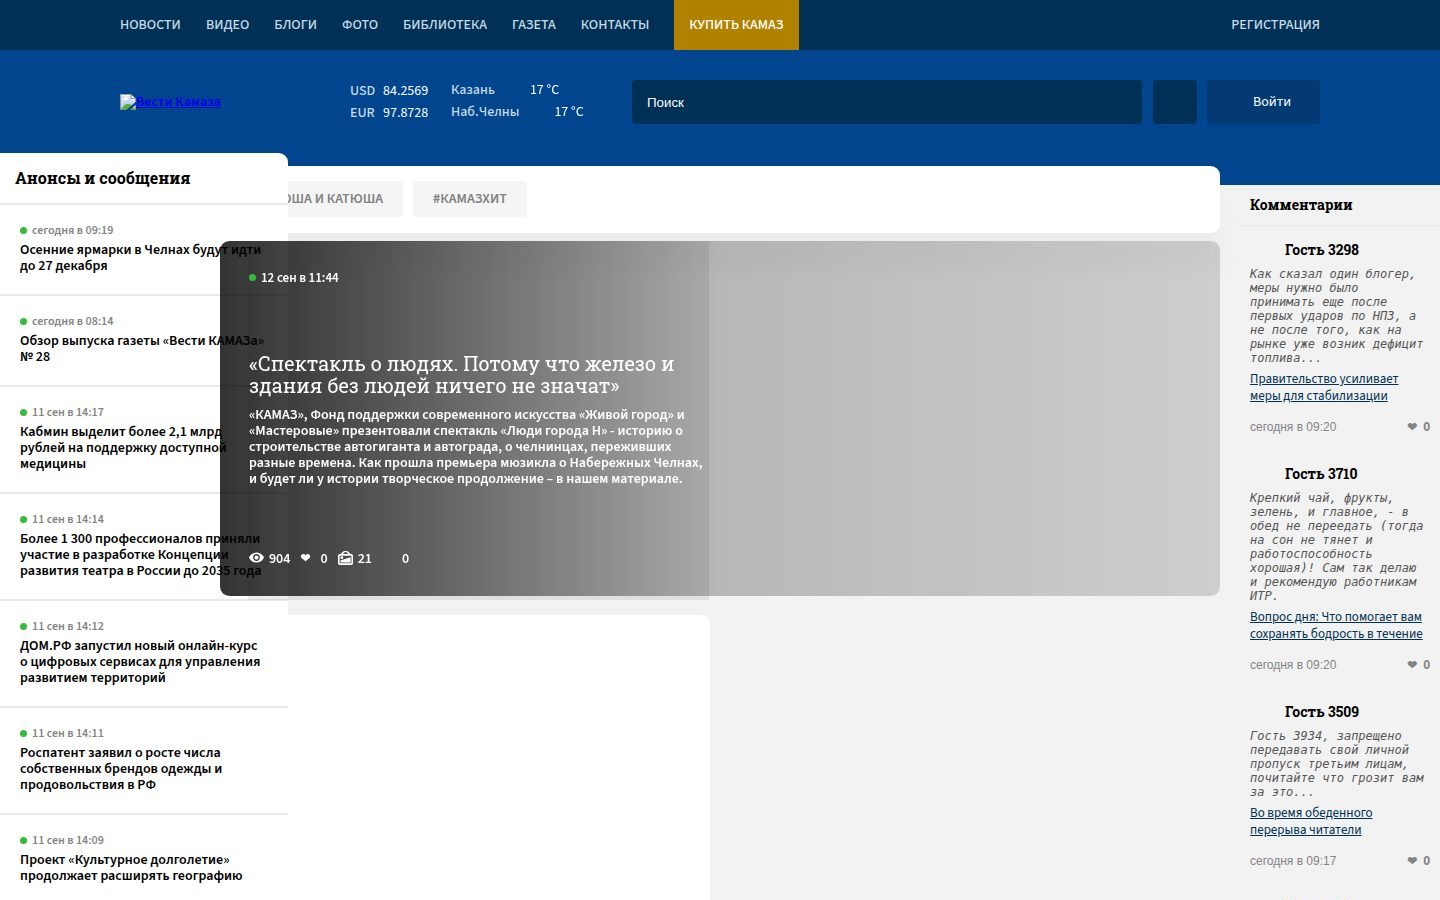The height and width of the screenshot is (900, 1440).
Task: Click the Анонсы и сообщения heading
Action: click(x=103, y=178)
